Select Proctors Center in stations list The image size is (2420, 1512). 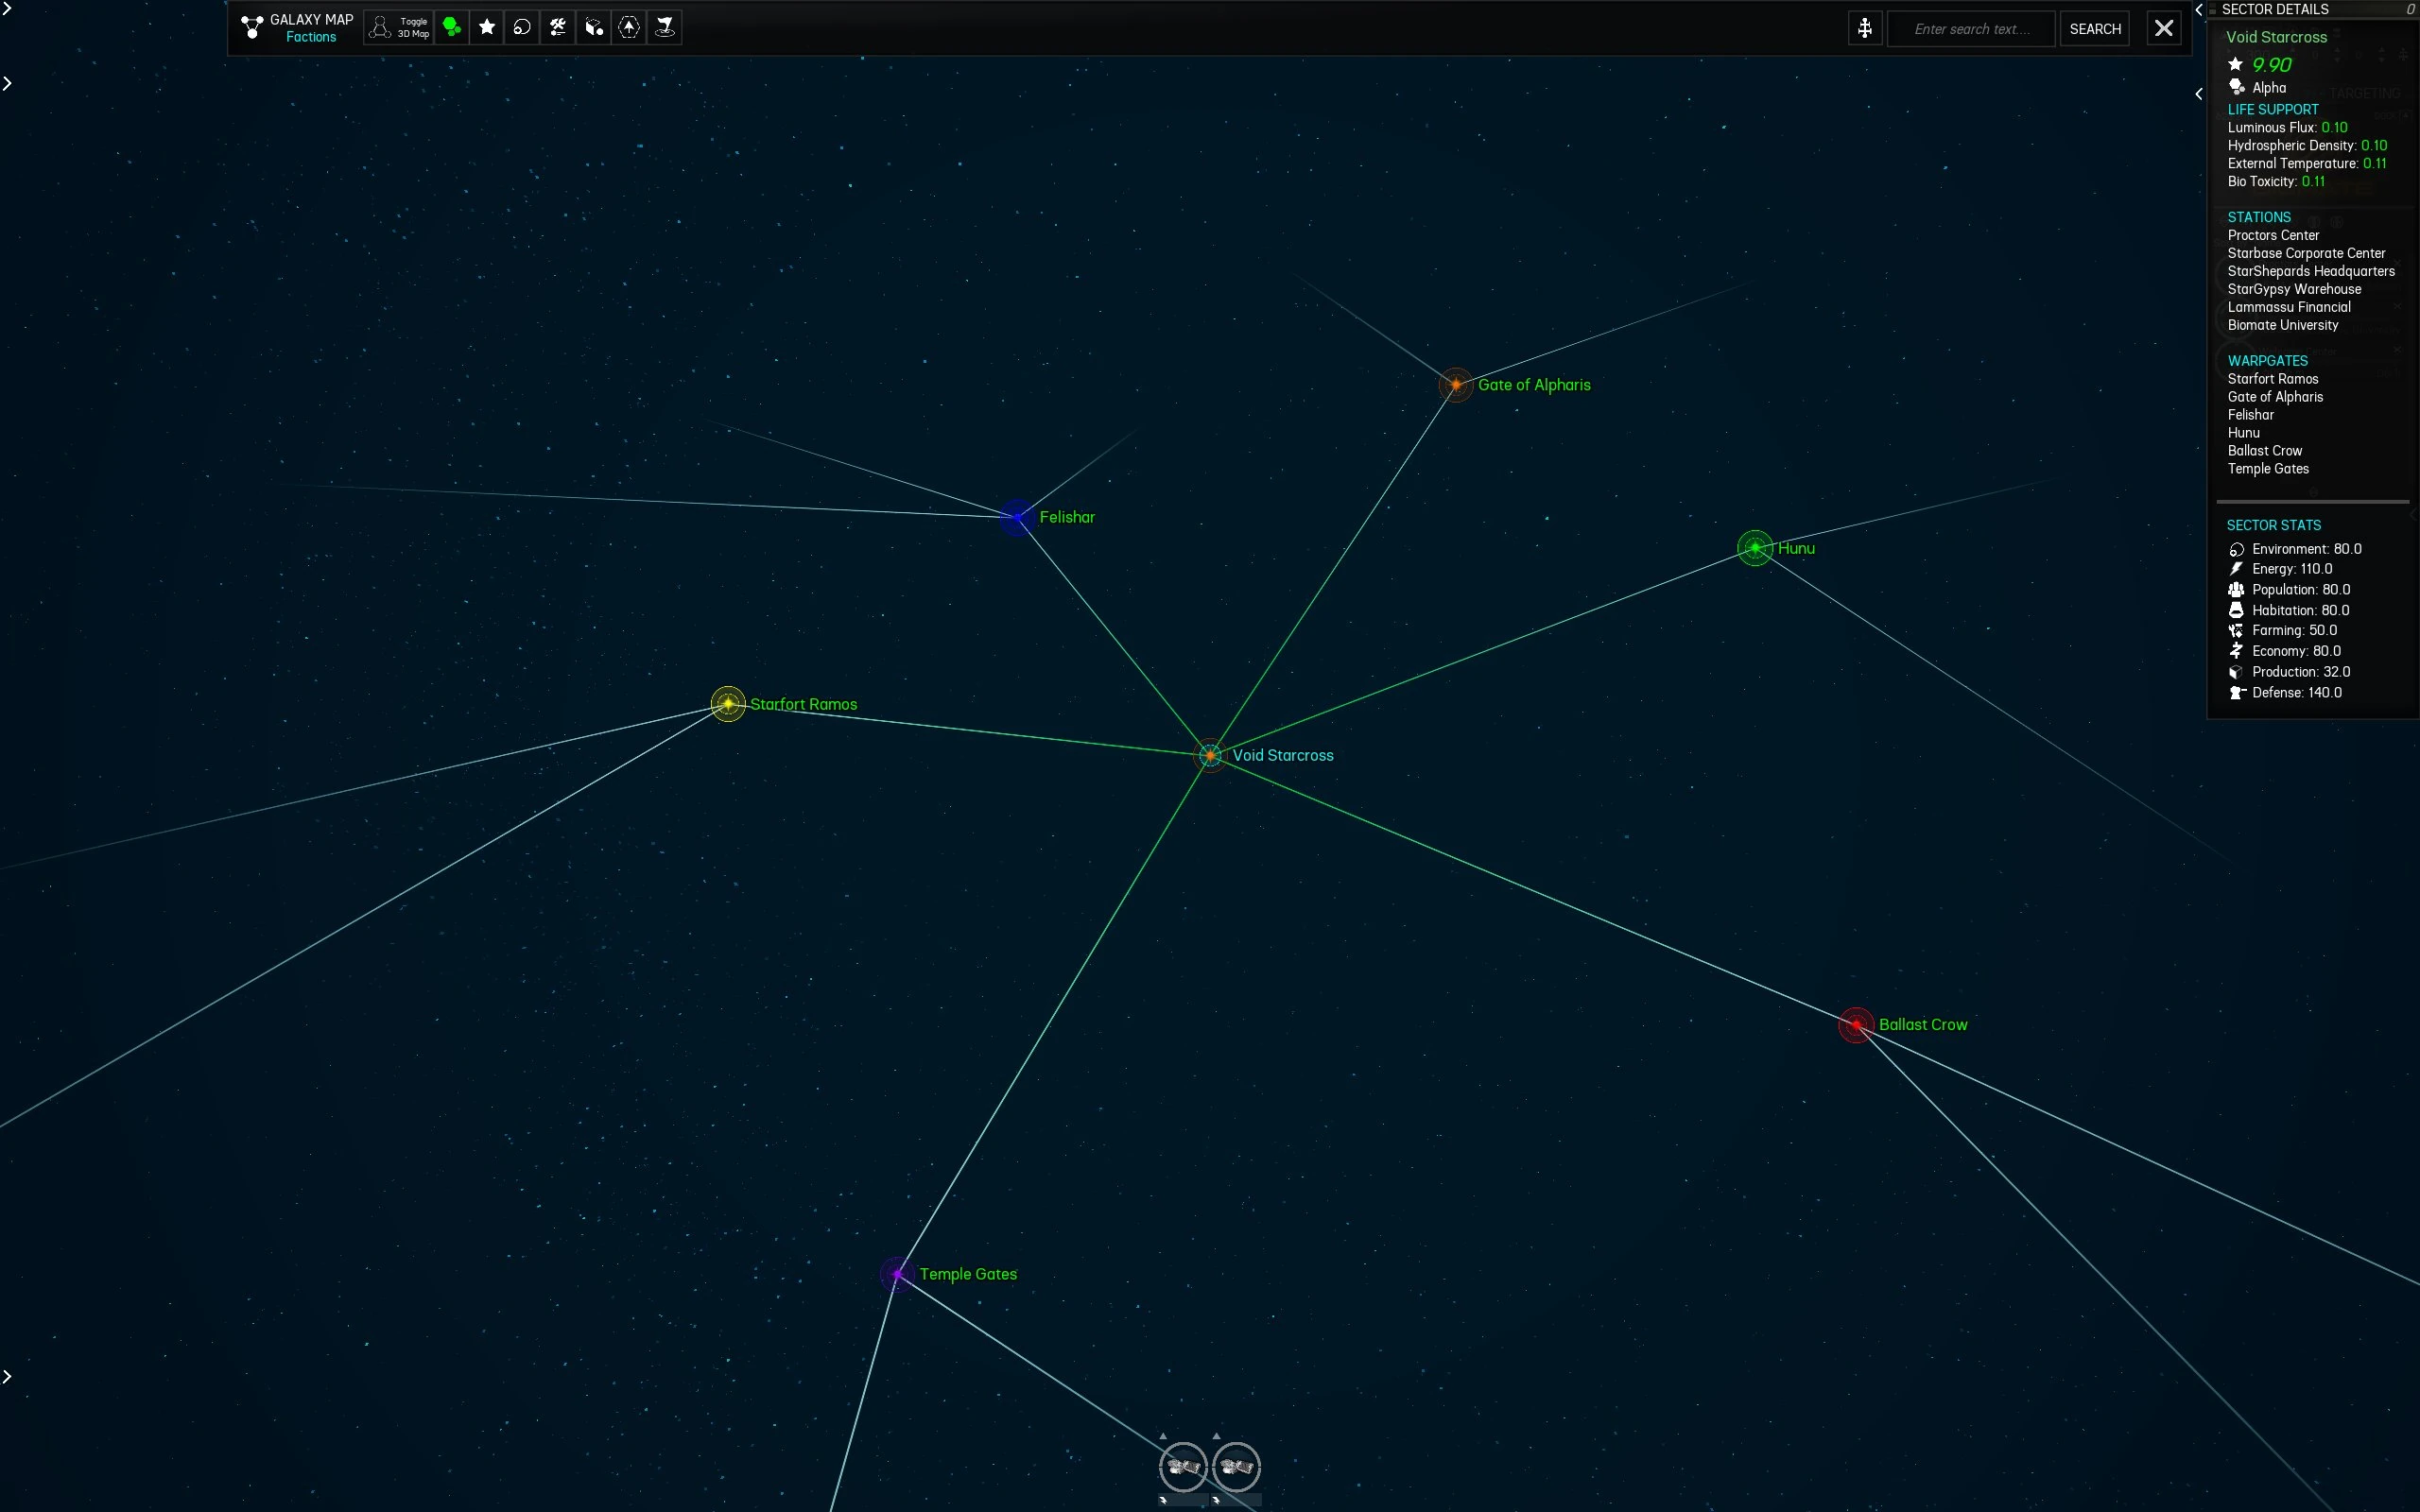coord(2273,235)
